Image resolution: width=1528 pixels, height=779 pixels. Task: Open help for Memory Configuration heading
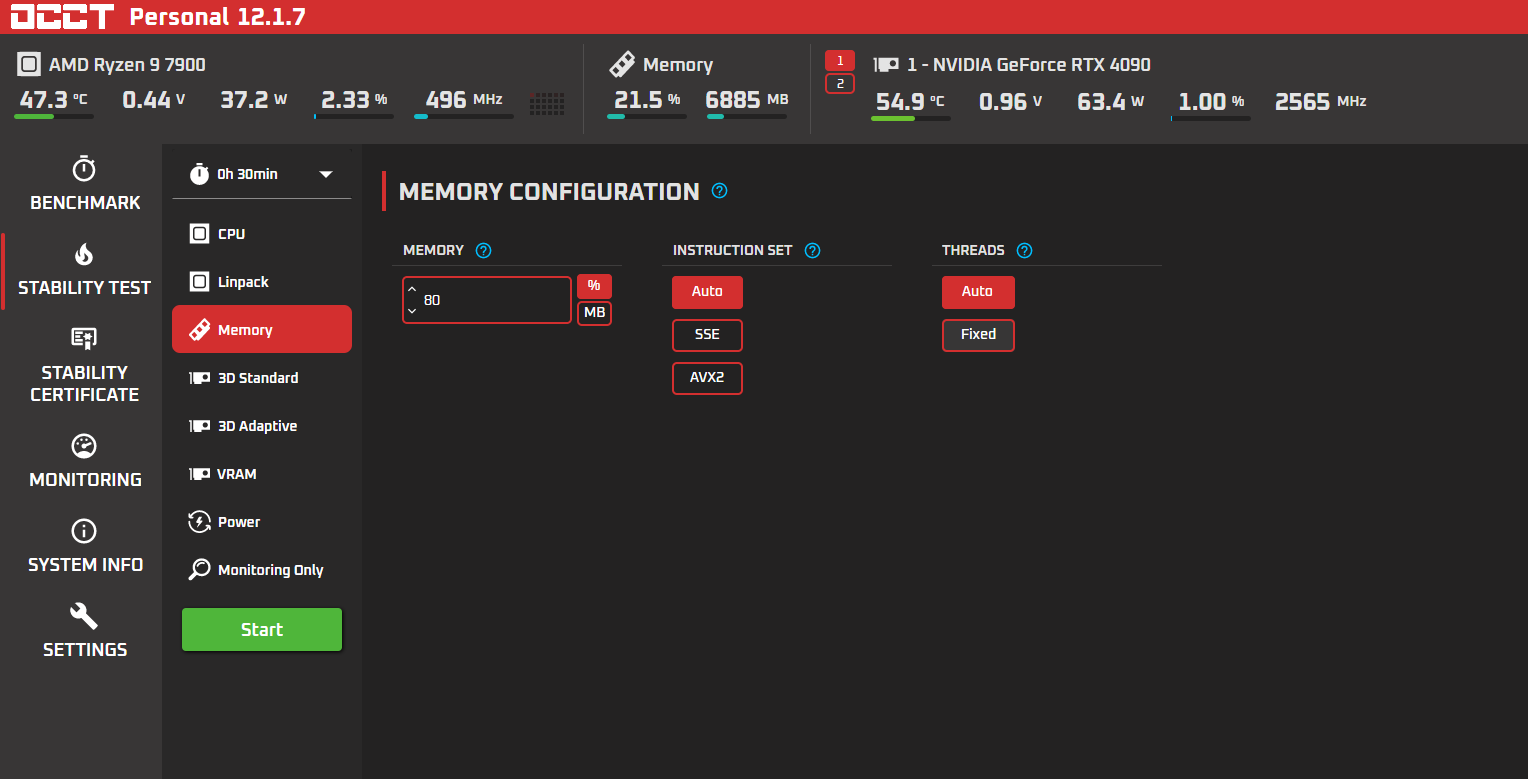(719, 190)
